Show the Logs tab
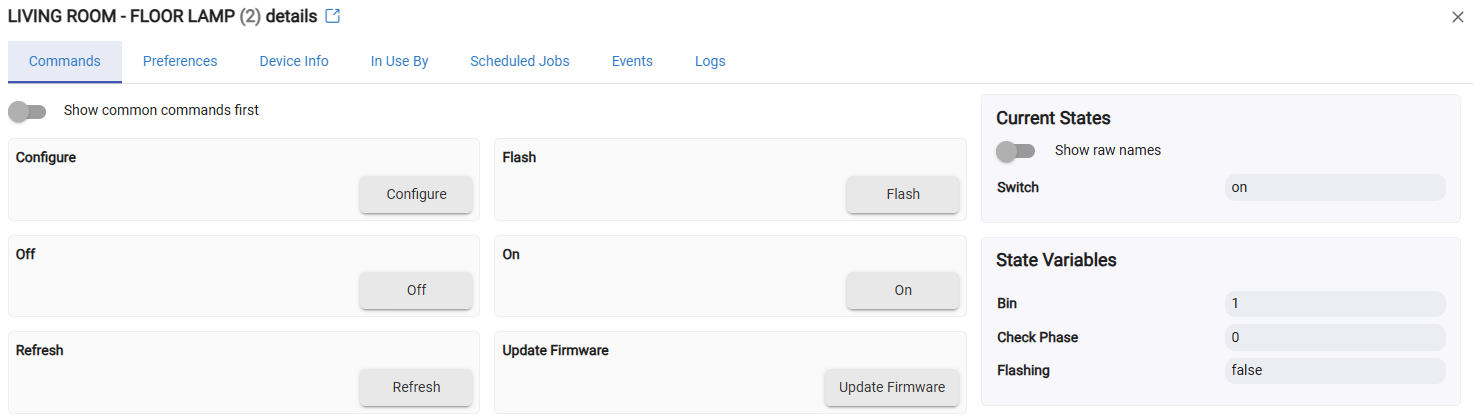The height and width of the screenshot is (415, 1473). pyautogui.click(x=710, y=61)
